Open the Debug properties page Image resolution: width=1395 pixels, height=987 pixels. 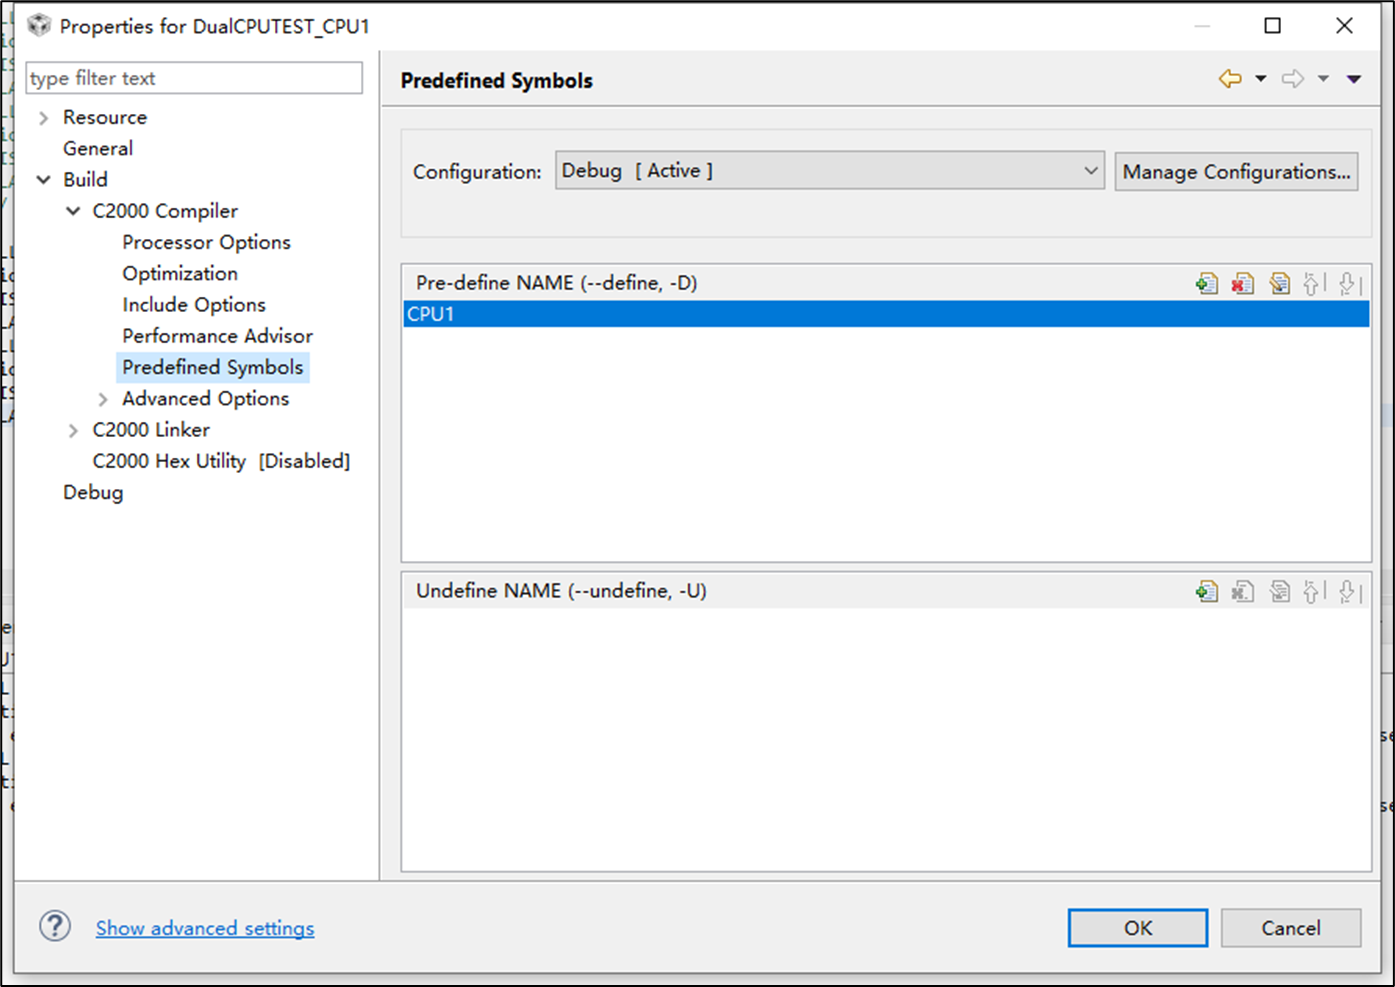(93, 492)
